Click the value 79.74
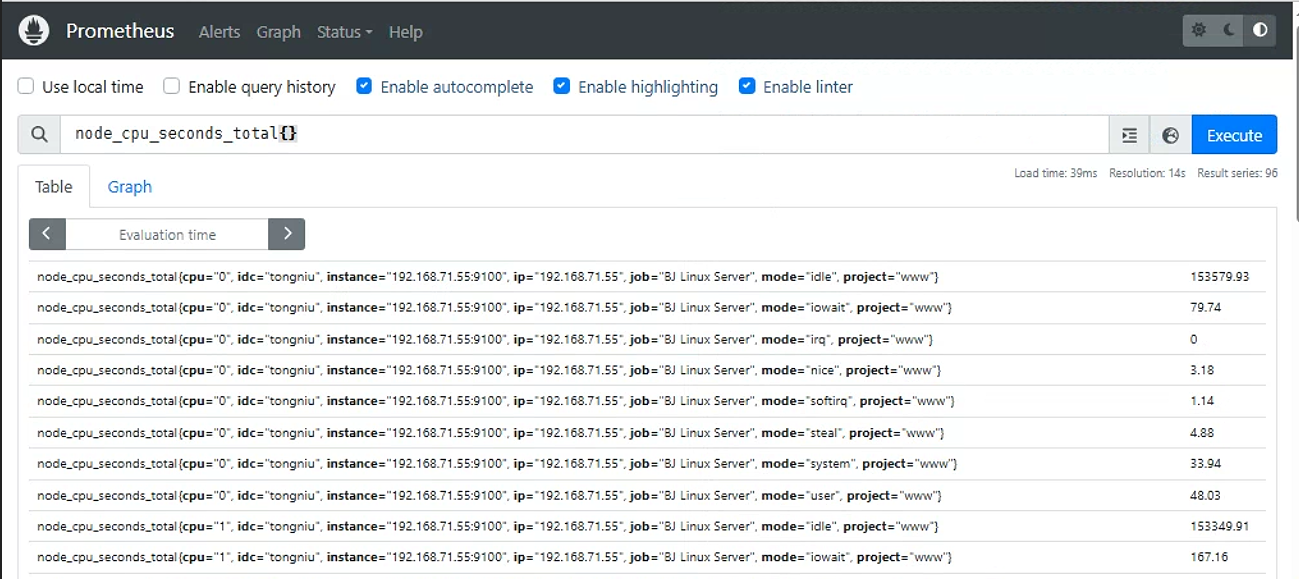 [x=1205, y=308]
